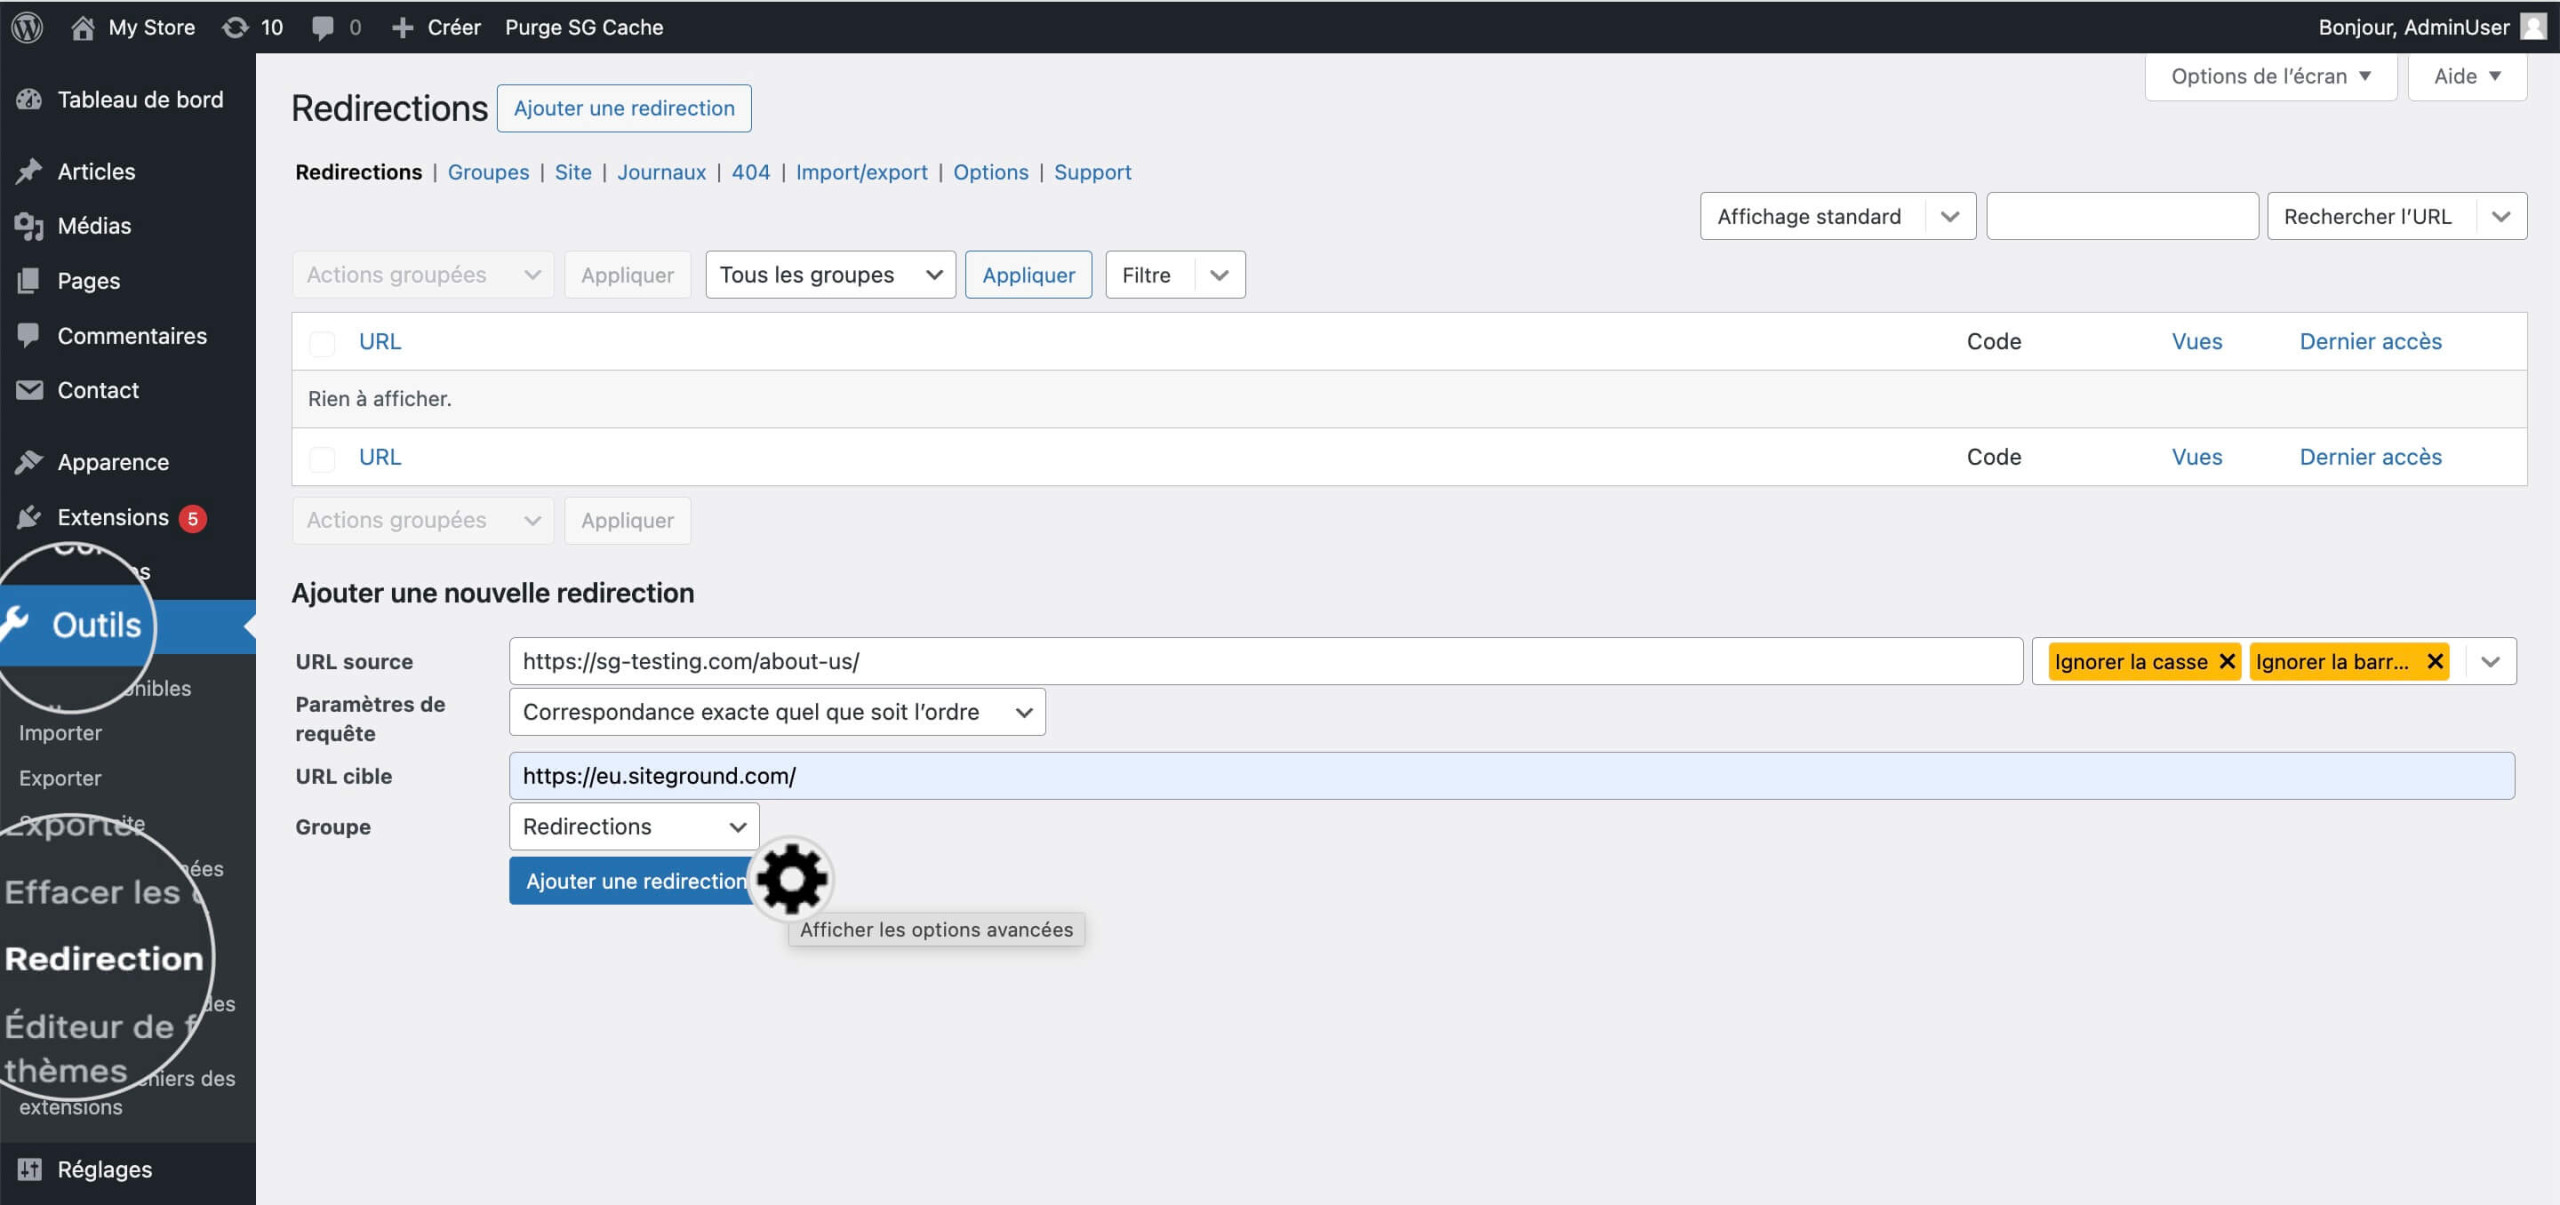
Task: Click Appliquer next to Tous les groupes
Action: [1028, 275]
